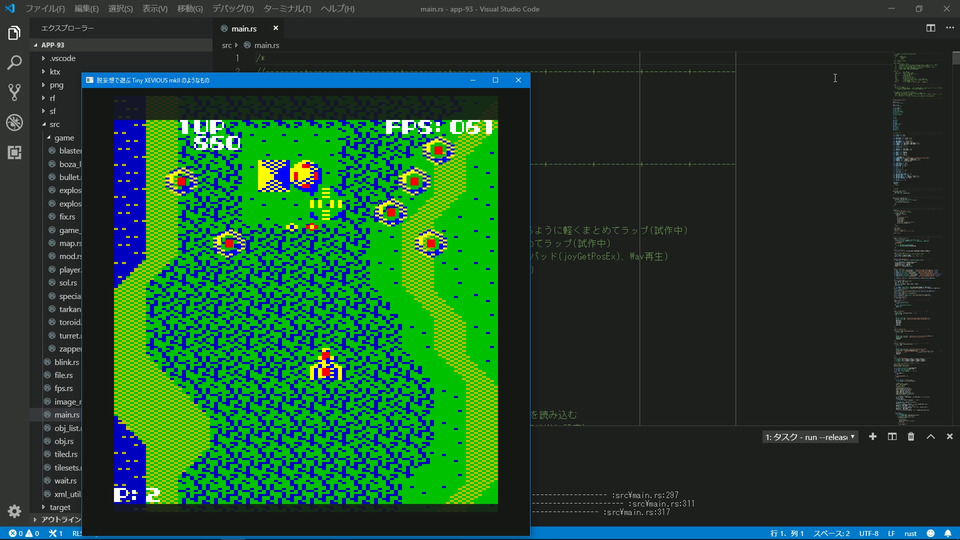
Task: Expand the ktx folder
Action: pyautogui.click(x=55, y=72)
